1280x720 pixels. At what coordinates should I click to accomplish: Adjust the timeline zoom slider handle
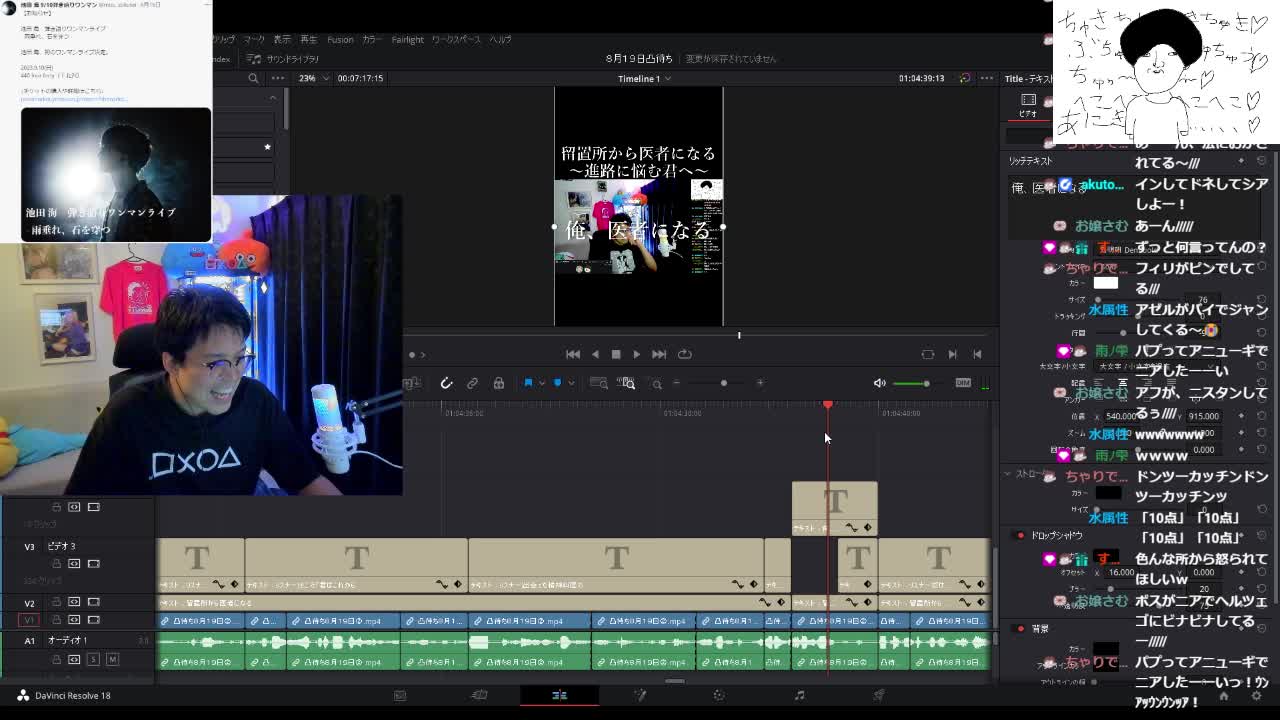click(724, 383)
